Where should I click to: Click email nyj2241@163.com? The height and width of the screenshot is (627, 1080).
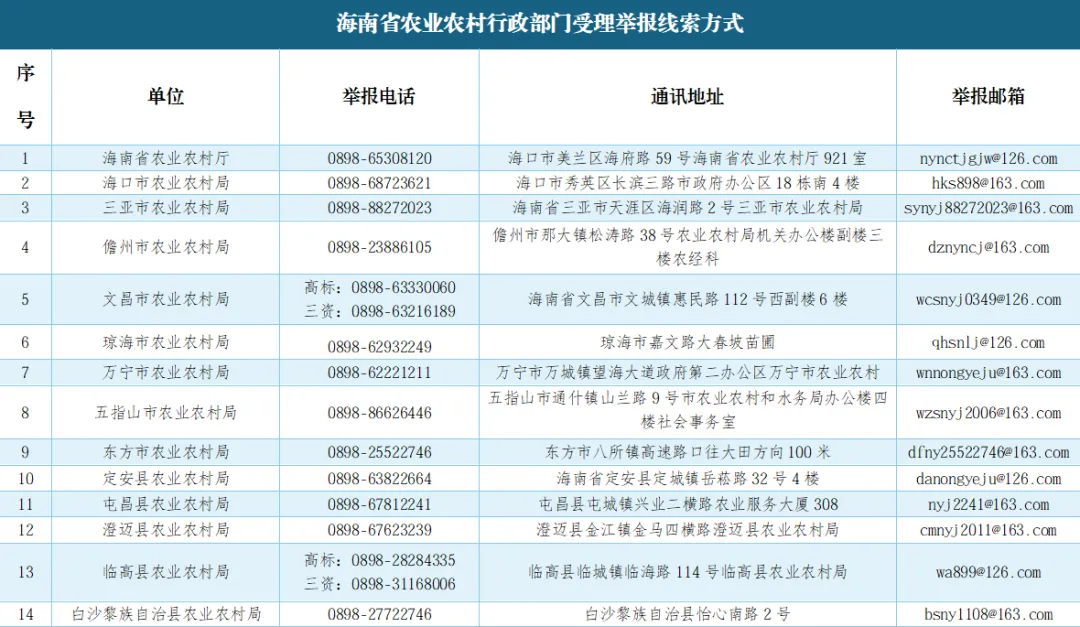click(988, 504)
